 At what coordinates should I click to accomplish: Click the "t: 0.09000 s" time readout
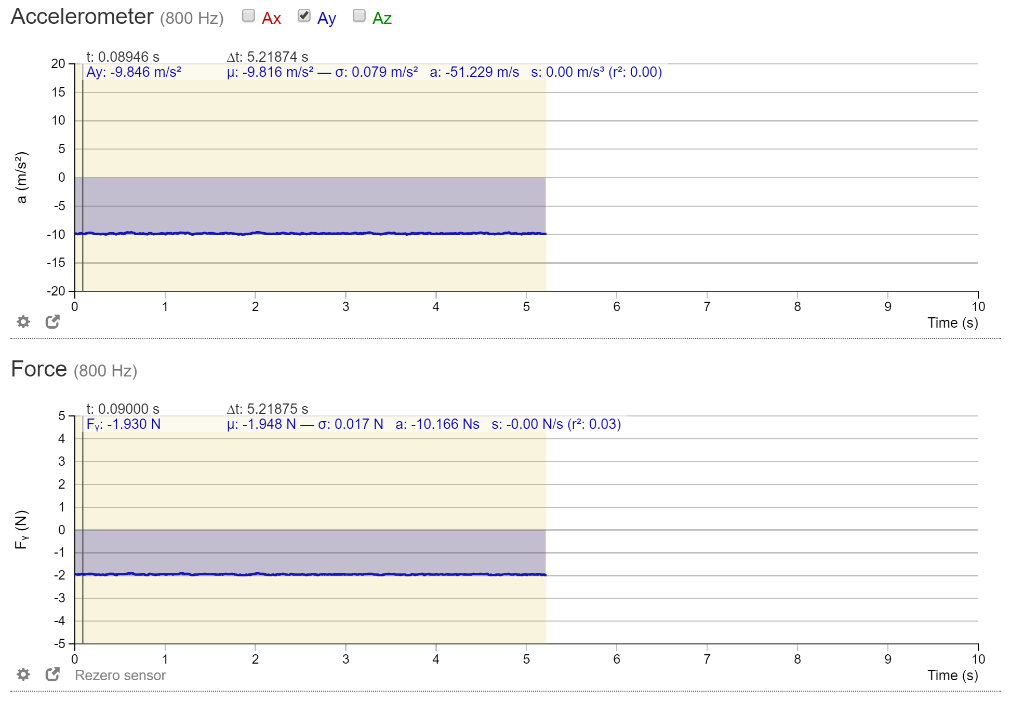pos(123,410)
